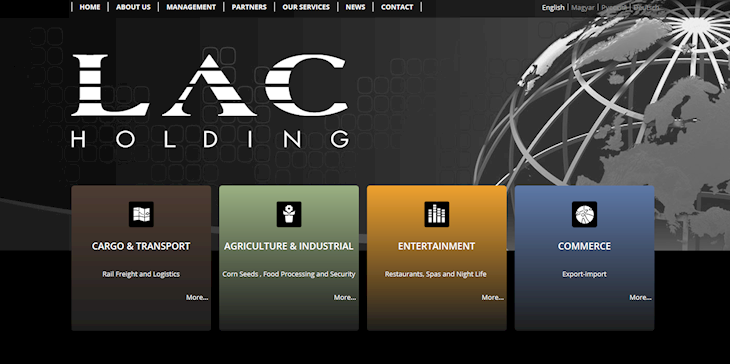
Task: Click the ENTERTAINMENT card title
Action: point(436,246)
